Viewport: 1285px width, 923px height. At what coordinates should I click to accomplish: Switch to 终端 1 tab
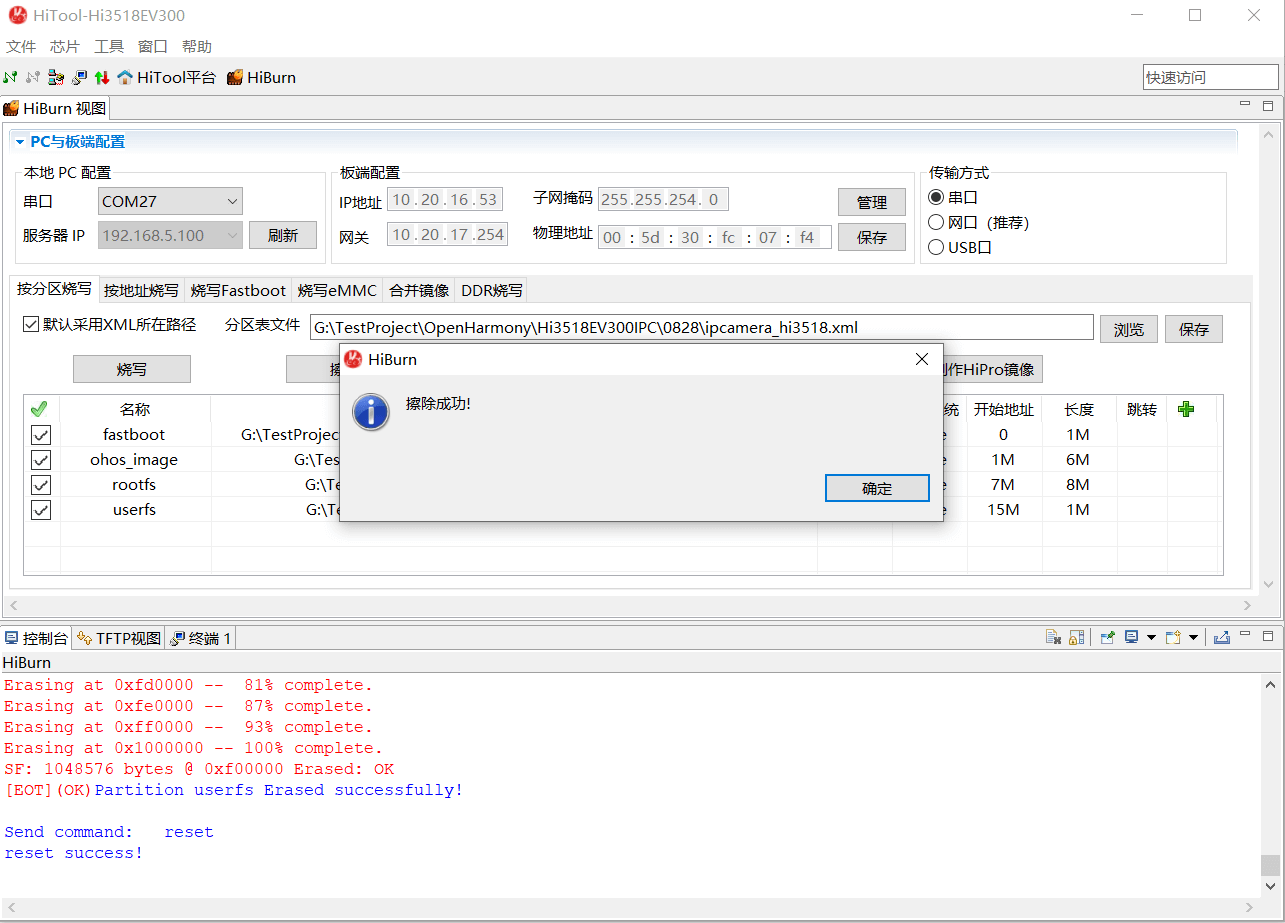(201, 638)
